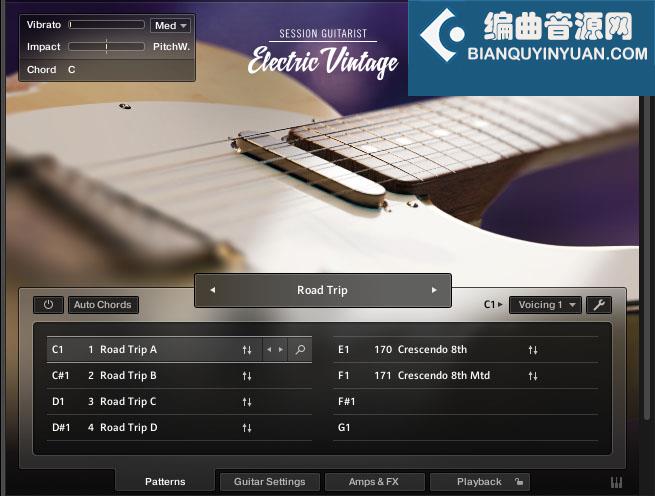
Task: Click up-down arrows icon for Crescendo 8th Mtd
Action: 533,376
